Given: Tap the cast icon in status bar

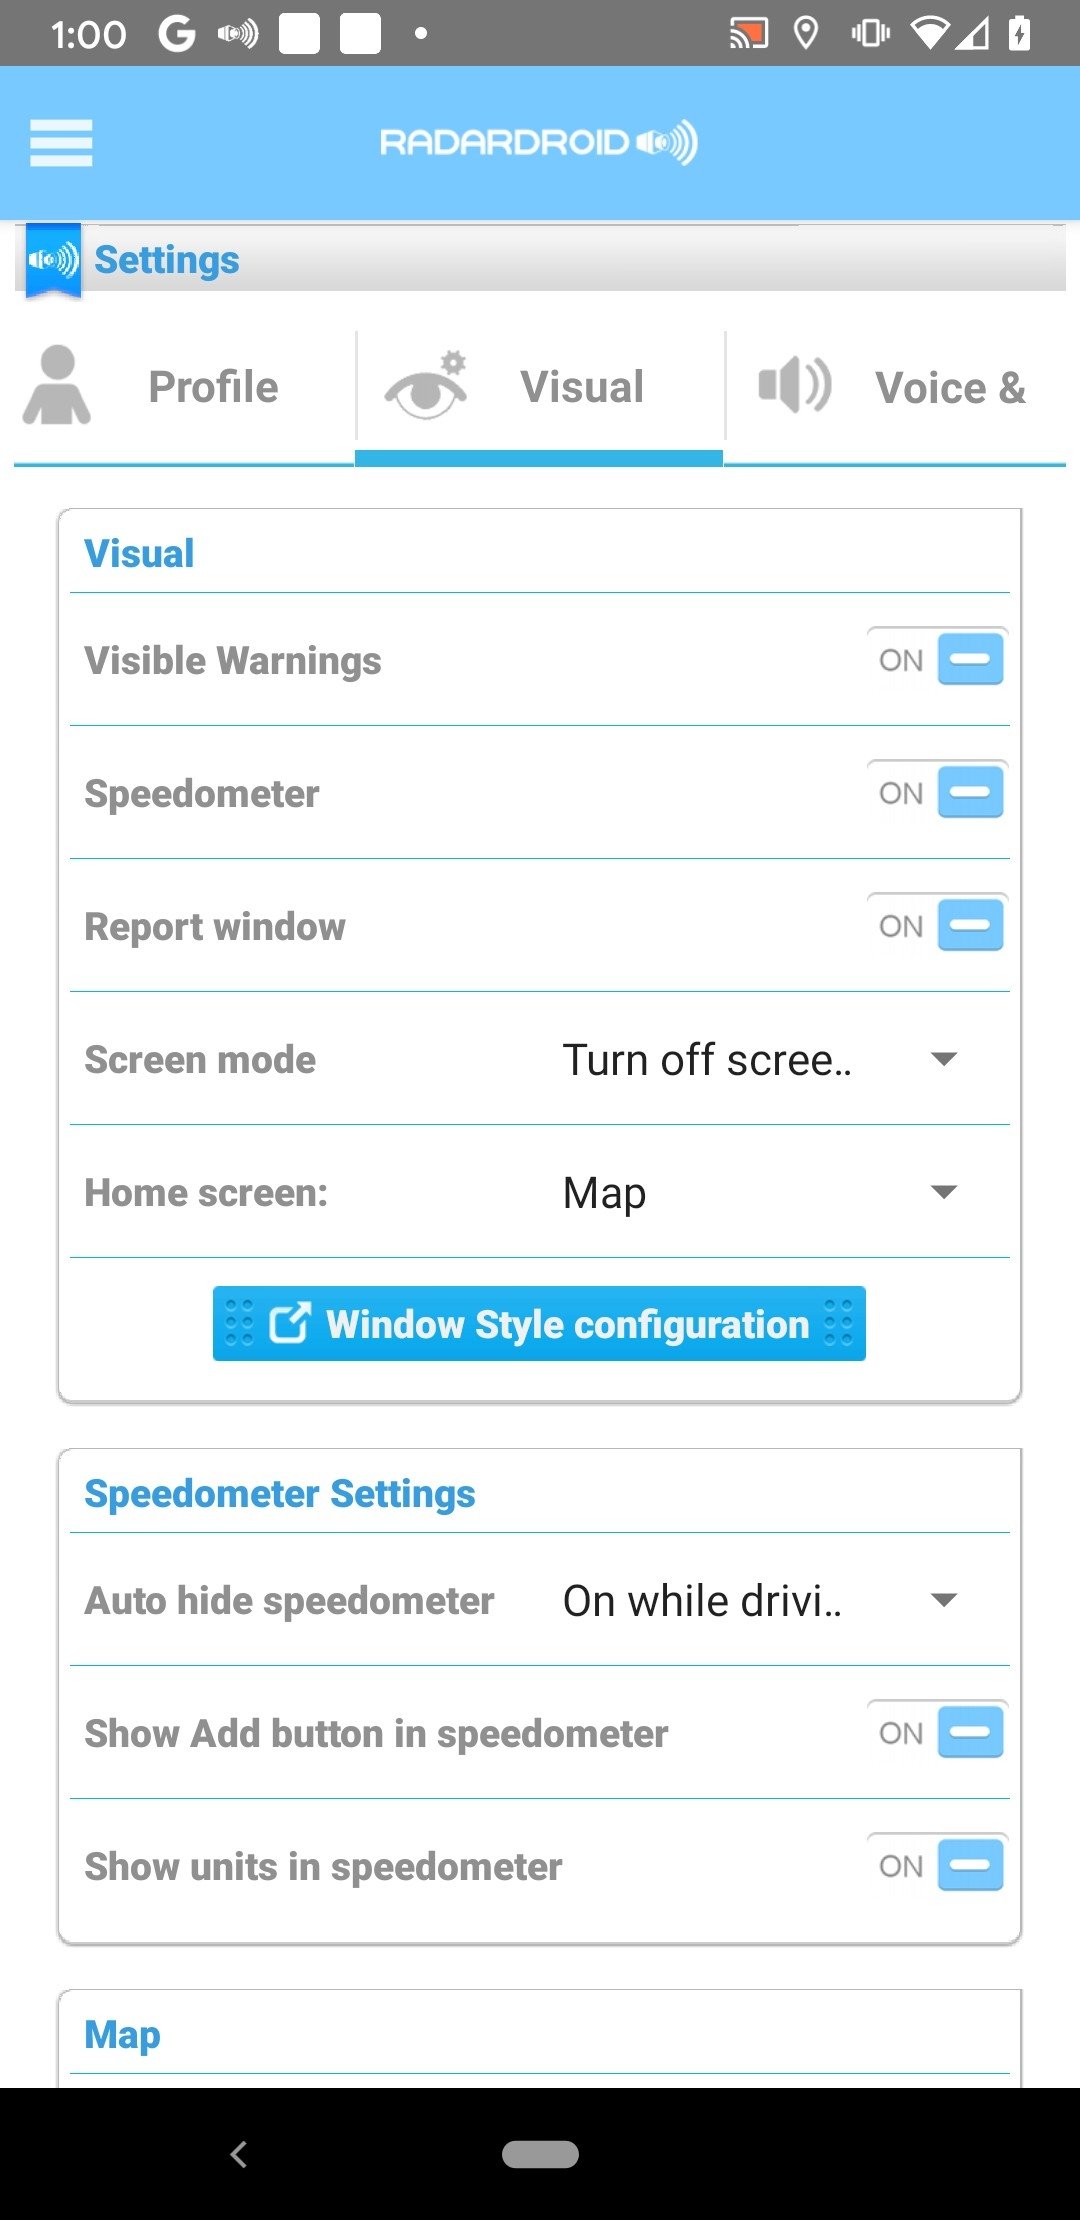Looking at the screenshot, I should click(748, 34).
